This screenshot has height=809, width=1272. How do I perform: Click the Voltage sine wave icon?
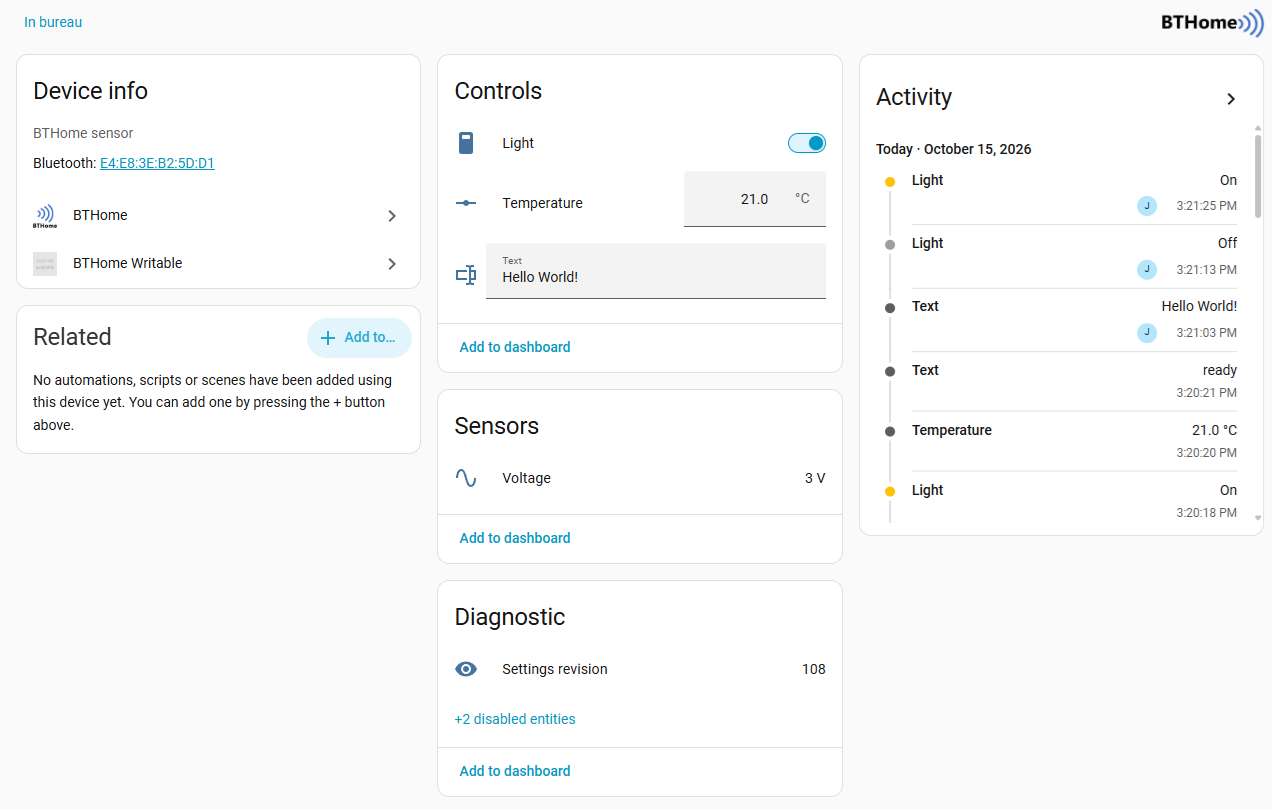point(466,478)
